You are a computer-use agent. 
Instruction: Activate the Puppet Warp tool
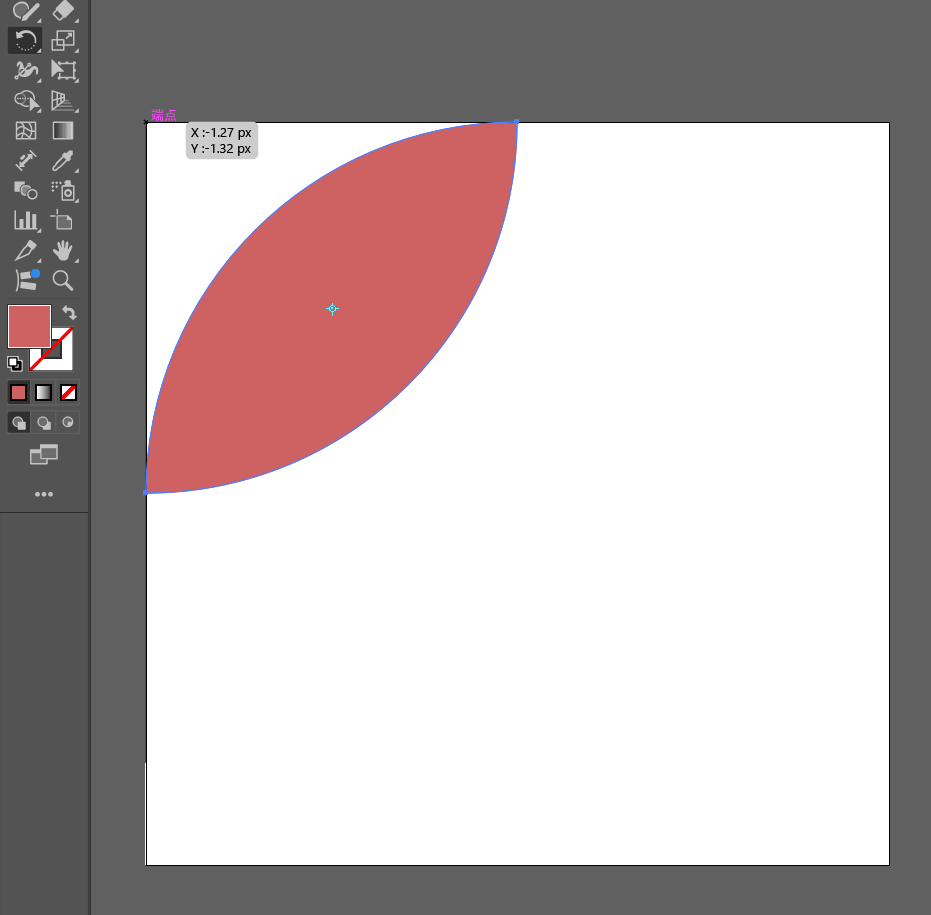point(25,71)
